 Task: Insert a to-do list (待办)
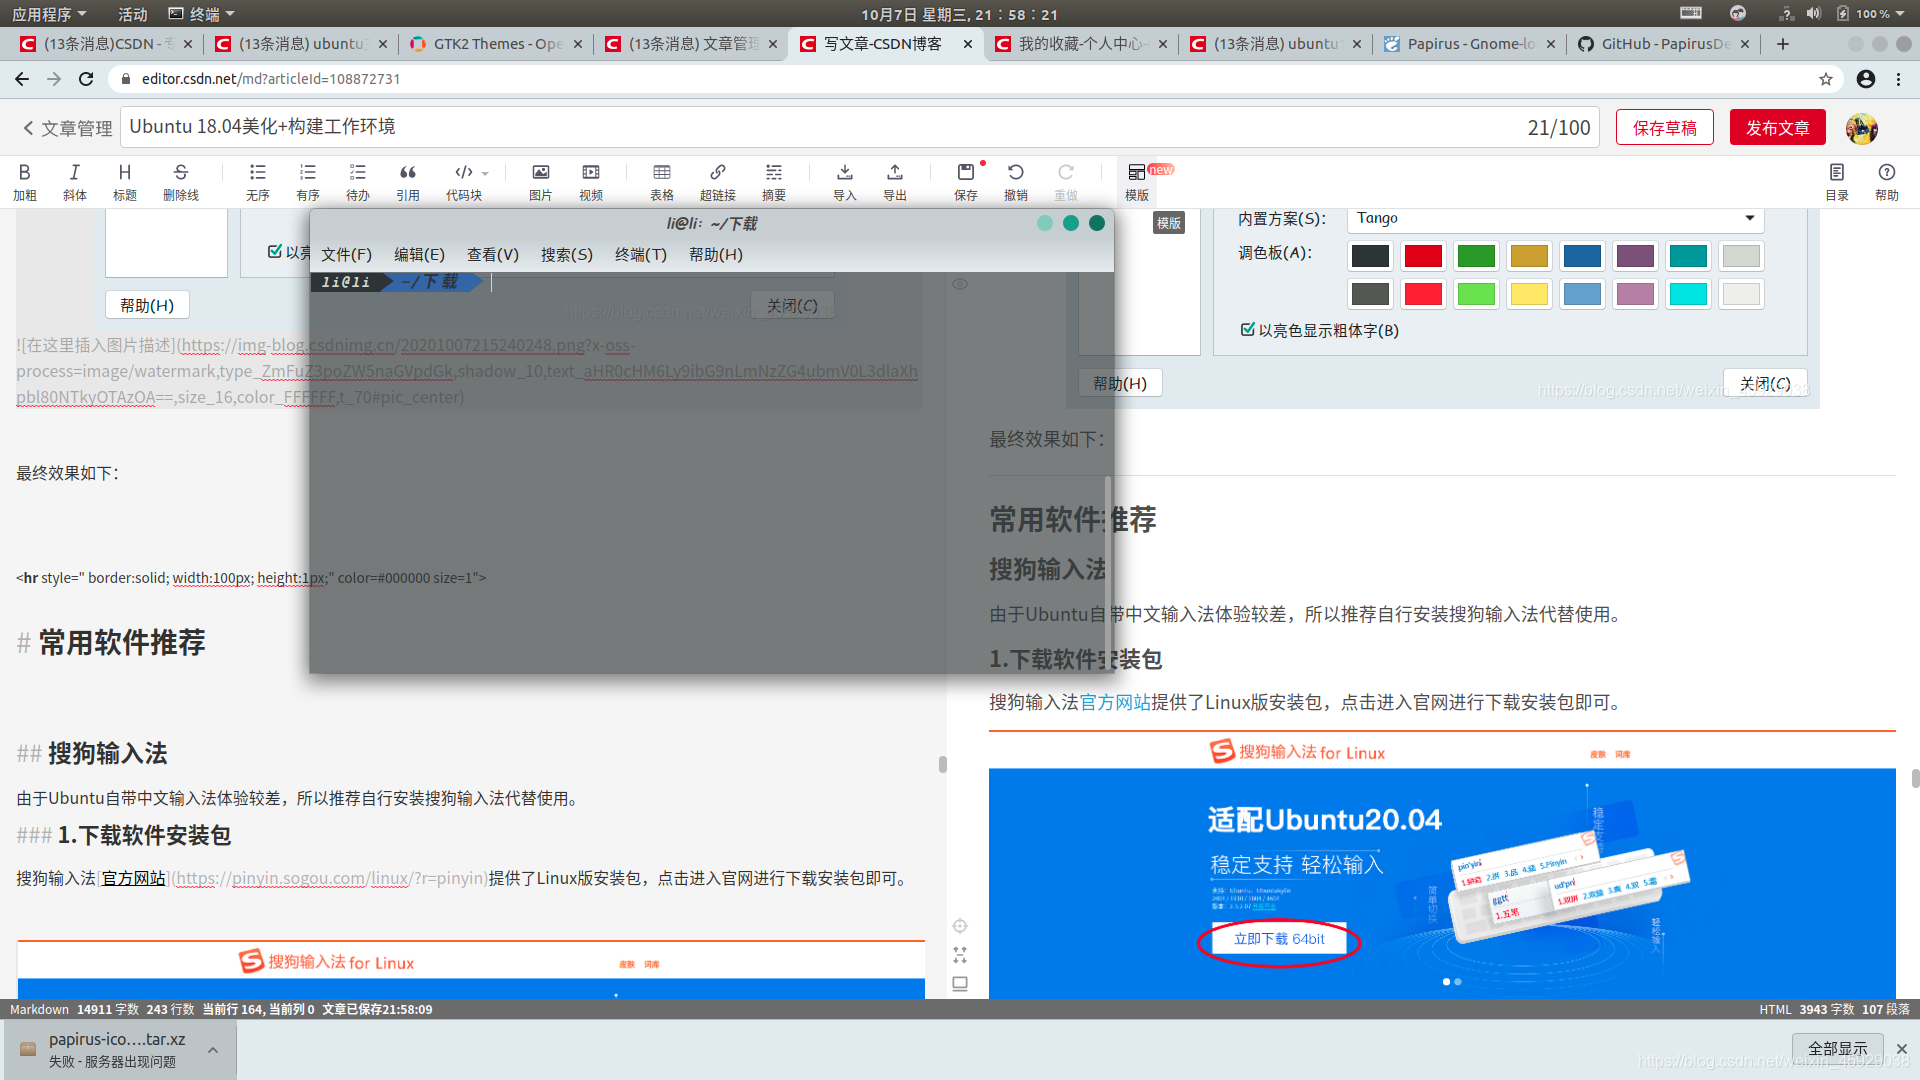coord(358,182)
